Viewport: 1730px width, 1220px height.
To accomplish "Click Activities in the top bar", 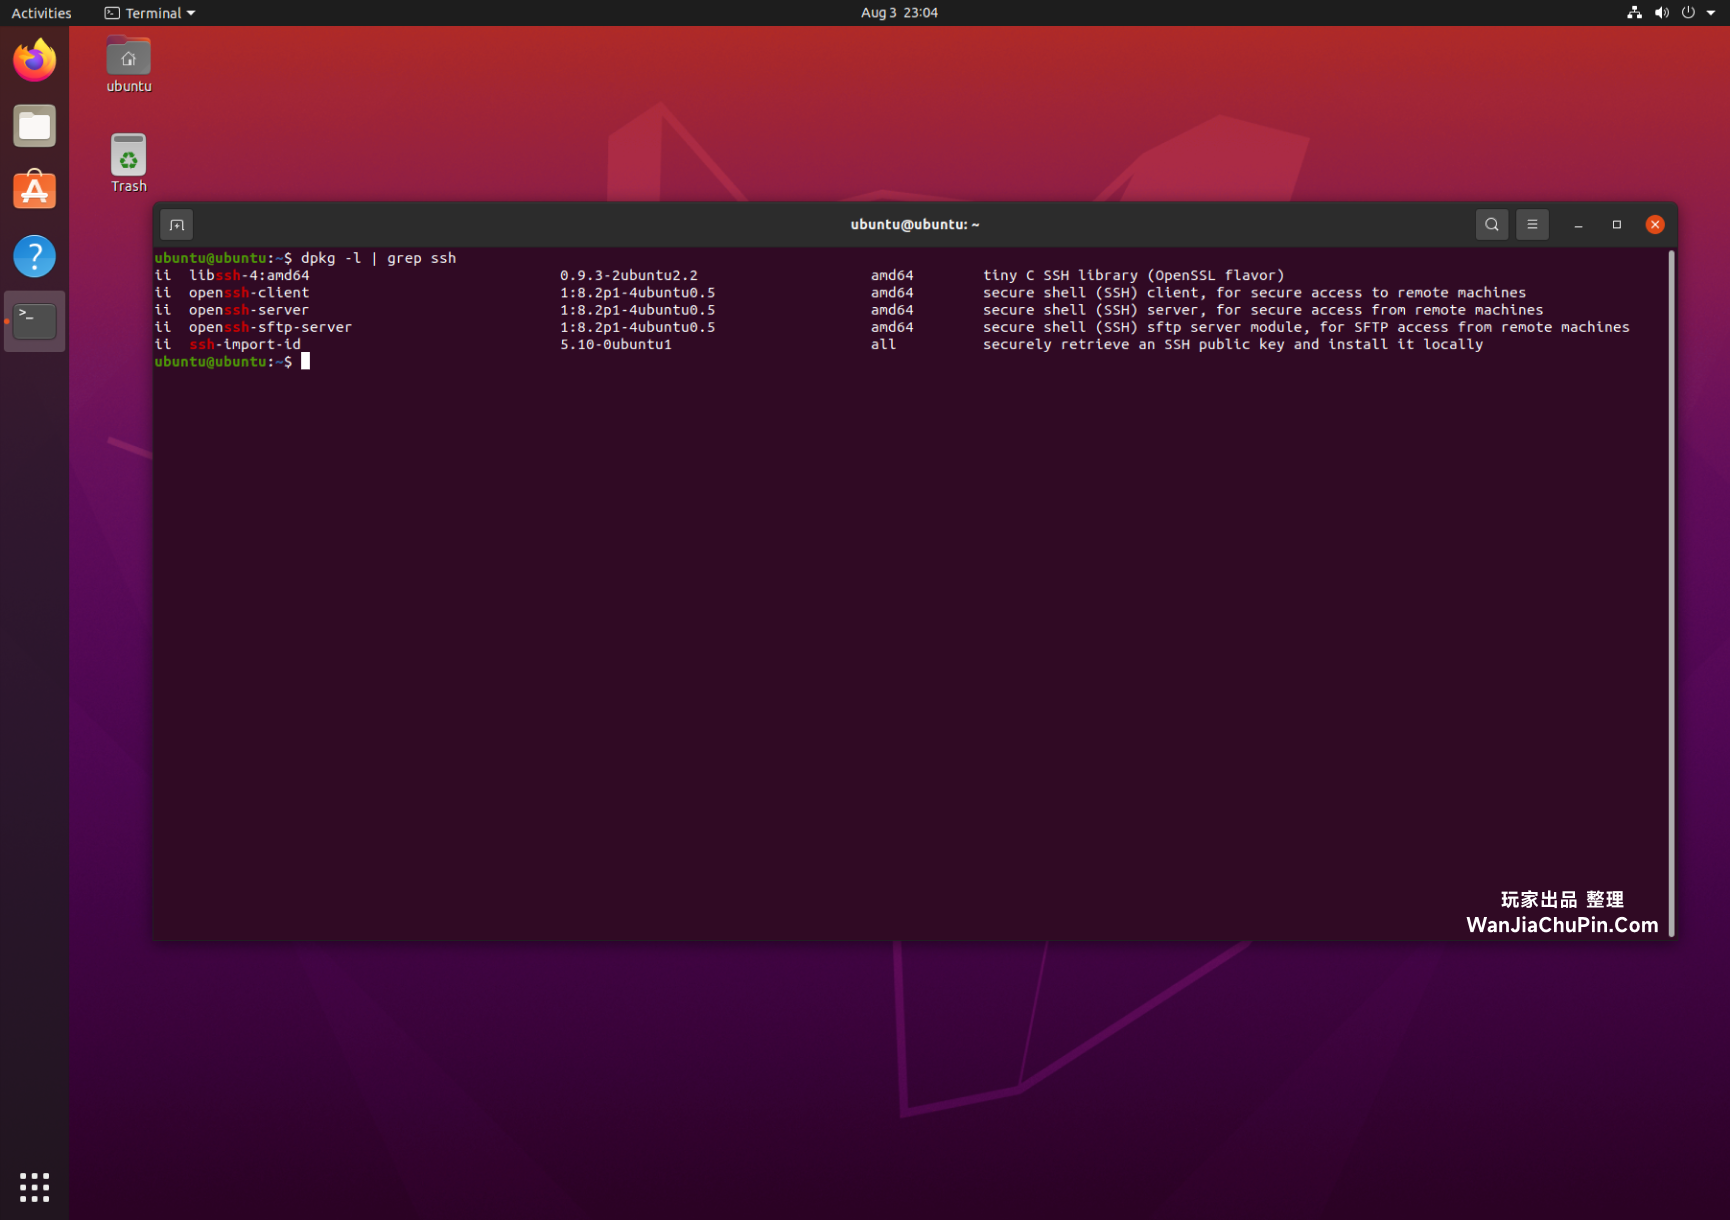I will (41, 12).
